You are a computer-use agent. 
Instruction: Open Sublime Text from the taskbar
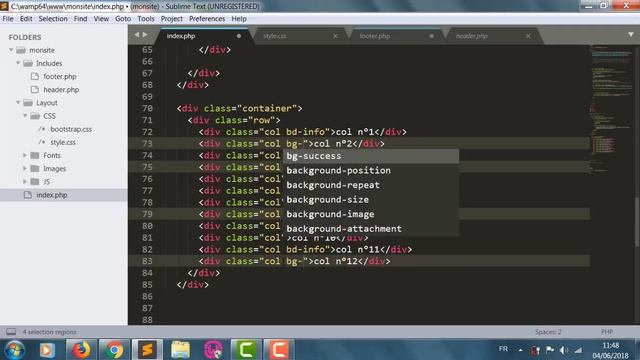coord(147,350)
